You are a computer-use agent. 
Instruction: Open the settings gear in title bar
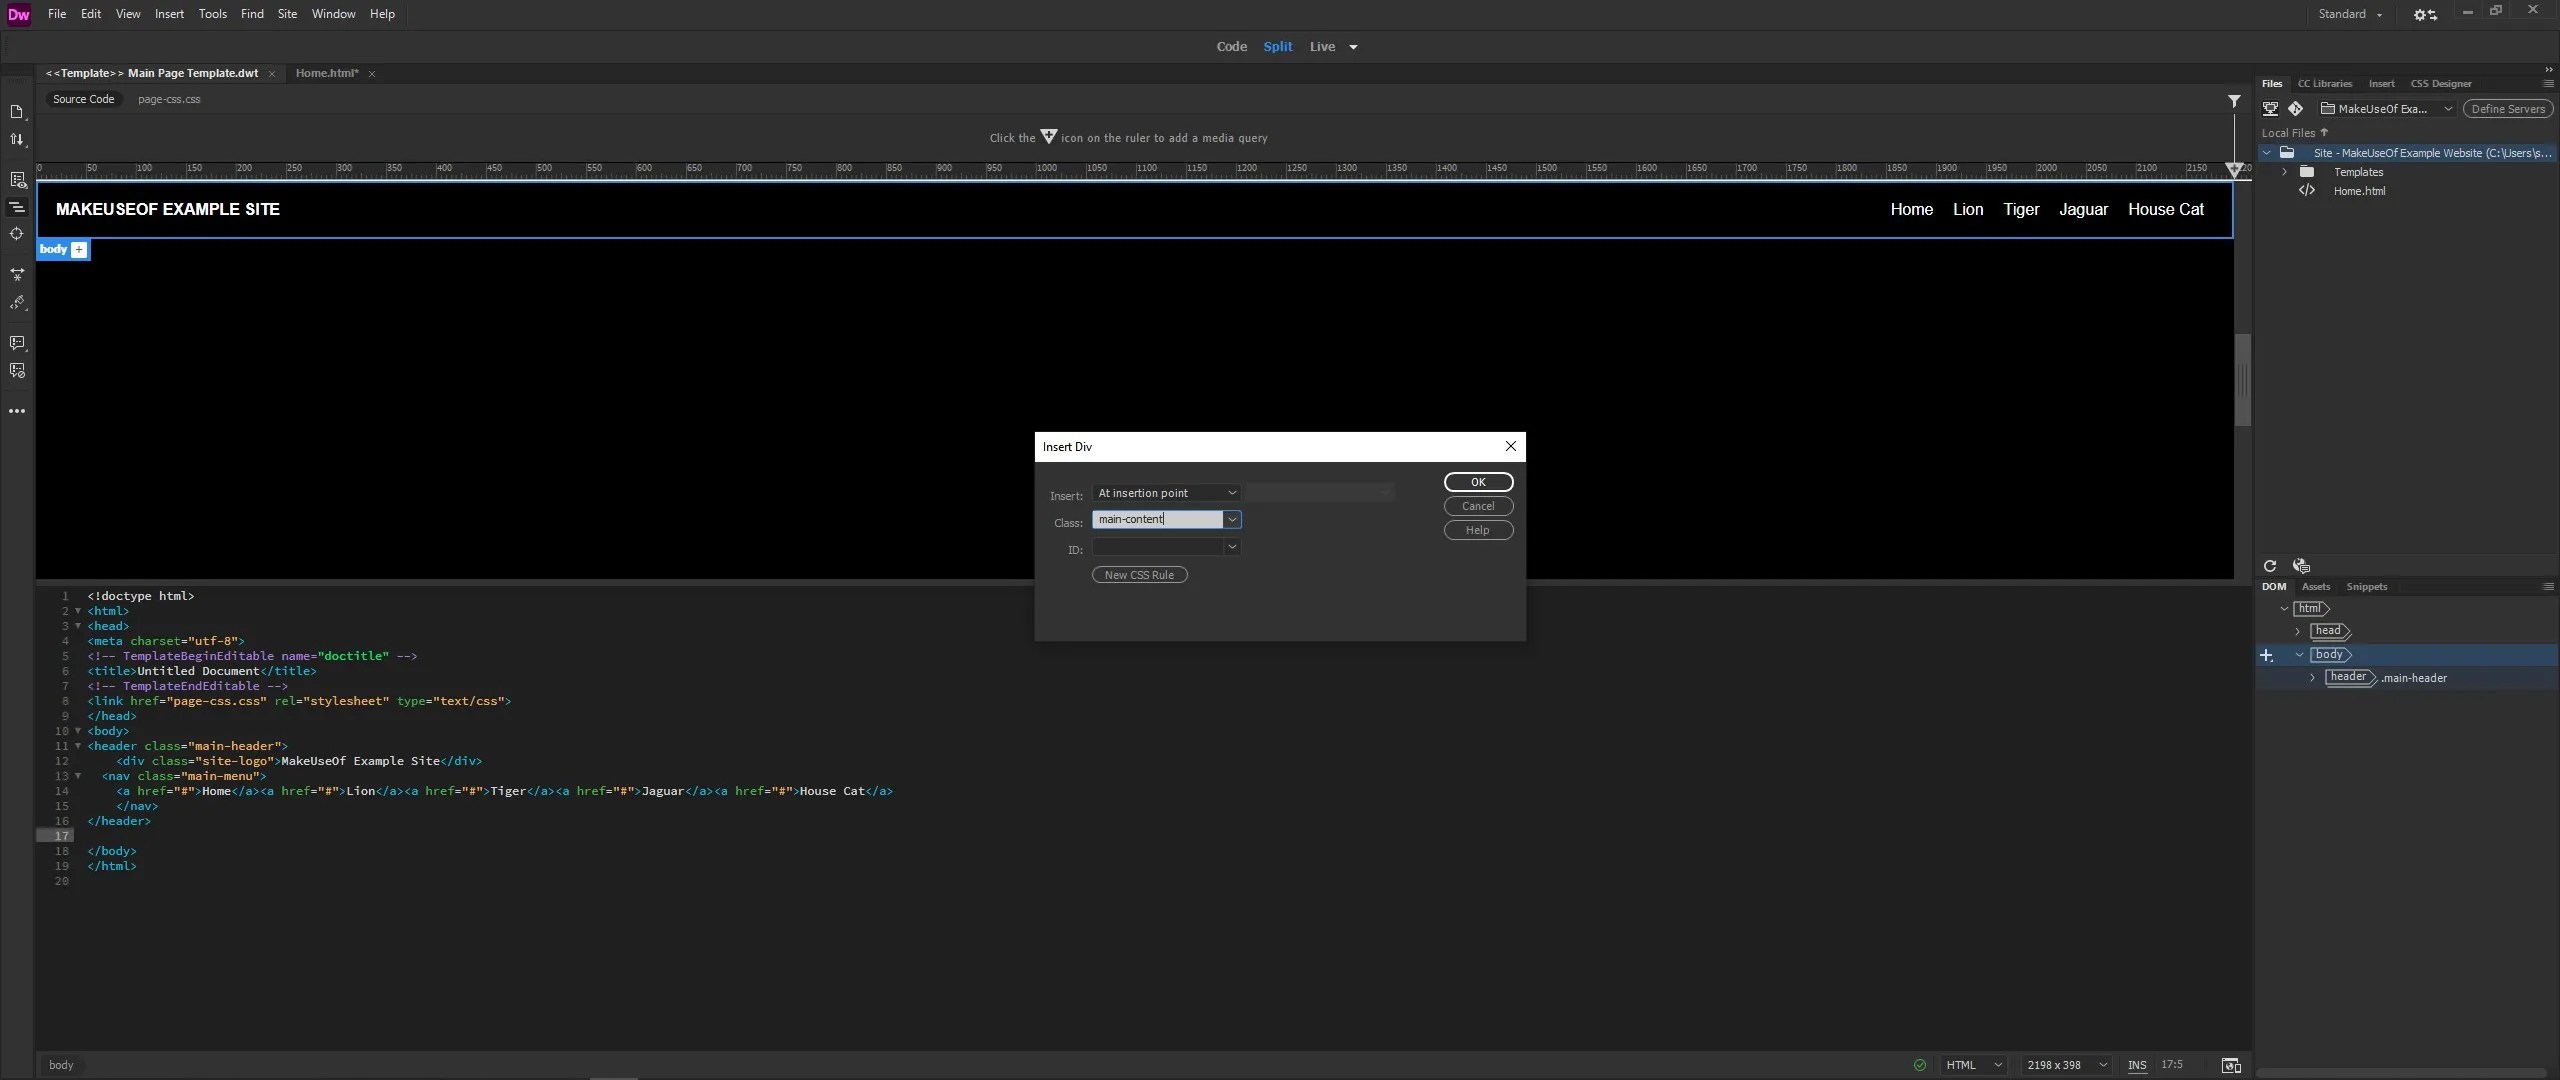pos(2424,14)
